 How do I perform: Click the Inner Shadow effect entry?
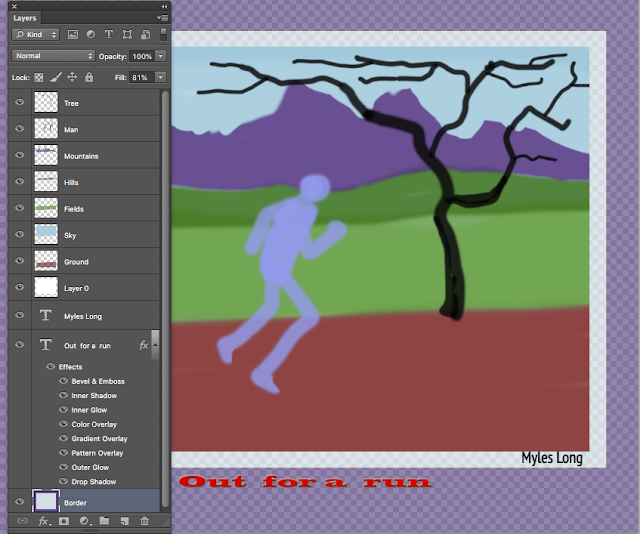click(94, 395)
